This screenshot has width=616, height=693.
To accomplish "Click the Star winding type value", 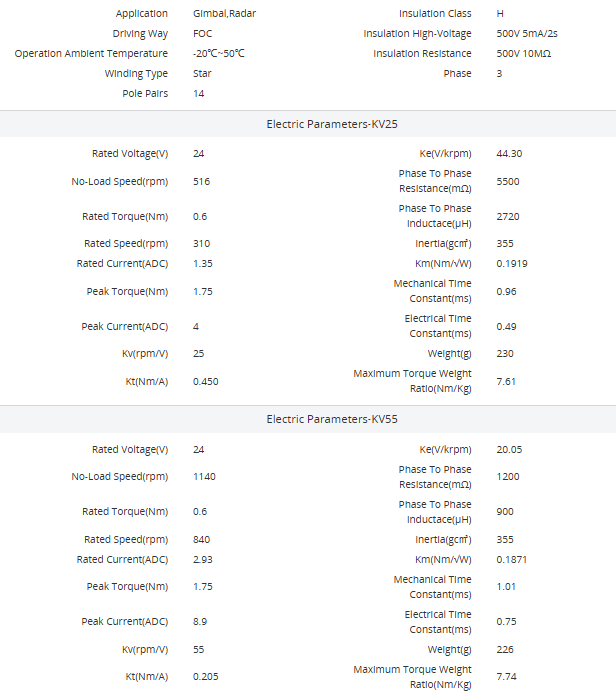I will tap(202, 74).
